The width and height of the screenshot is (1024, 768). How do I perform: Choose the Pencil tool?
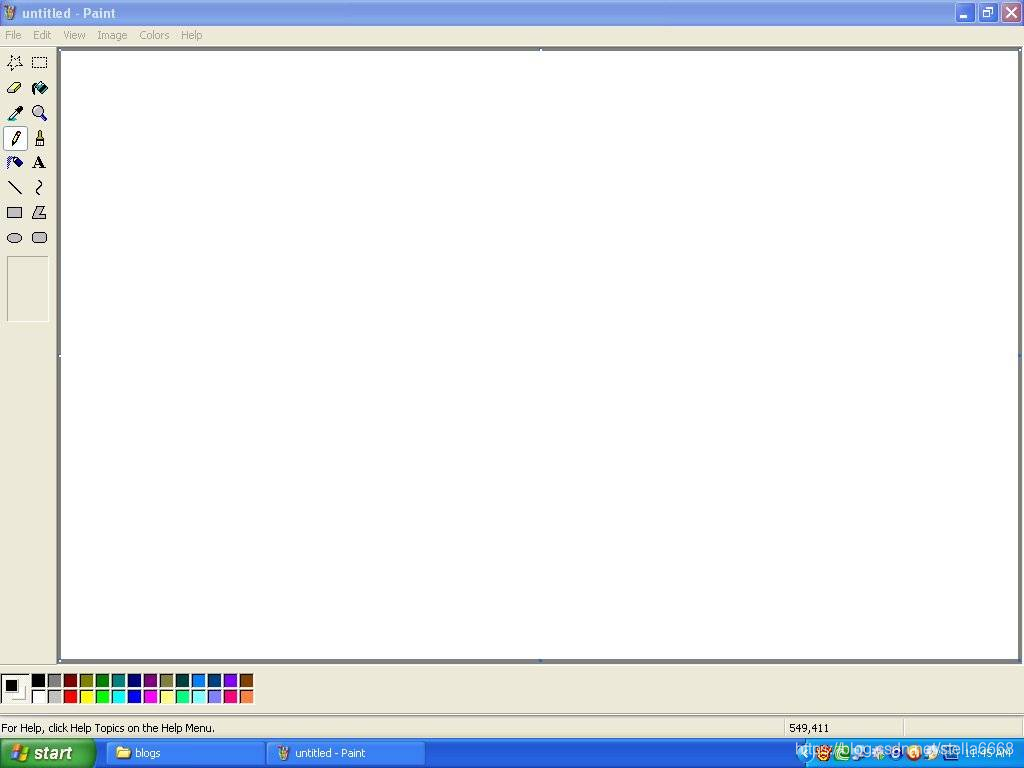pos(14,138)
